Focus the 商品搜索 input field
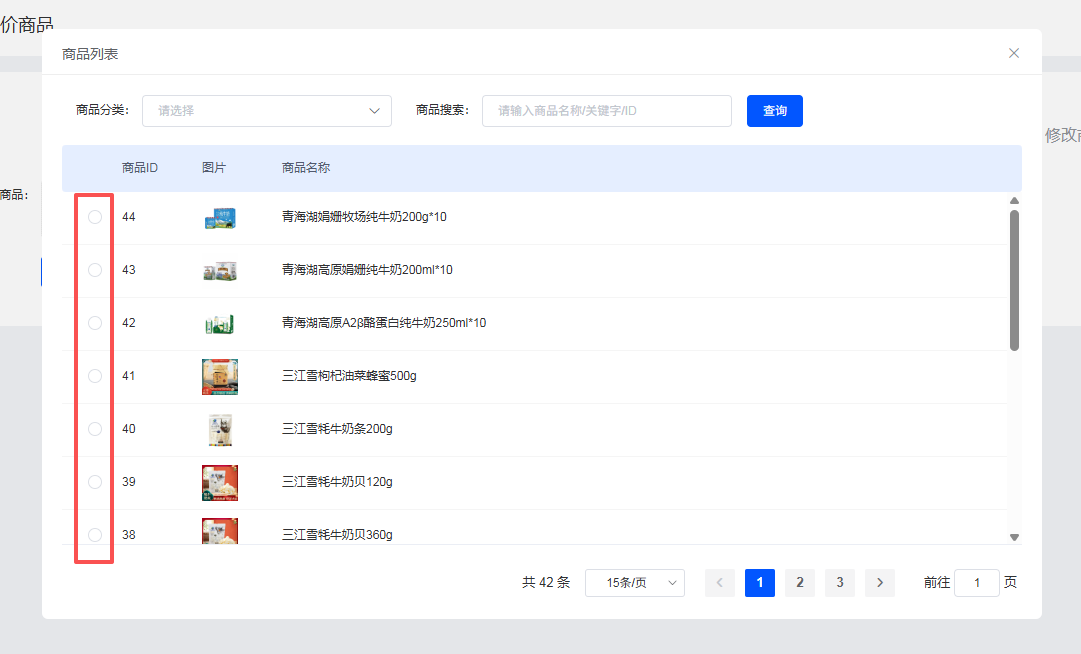1081x654 pixels. click(x=607, y=111)
